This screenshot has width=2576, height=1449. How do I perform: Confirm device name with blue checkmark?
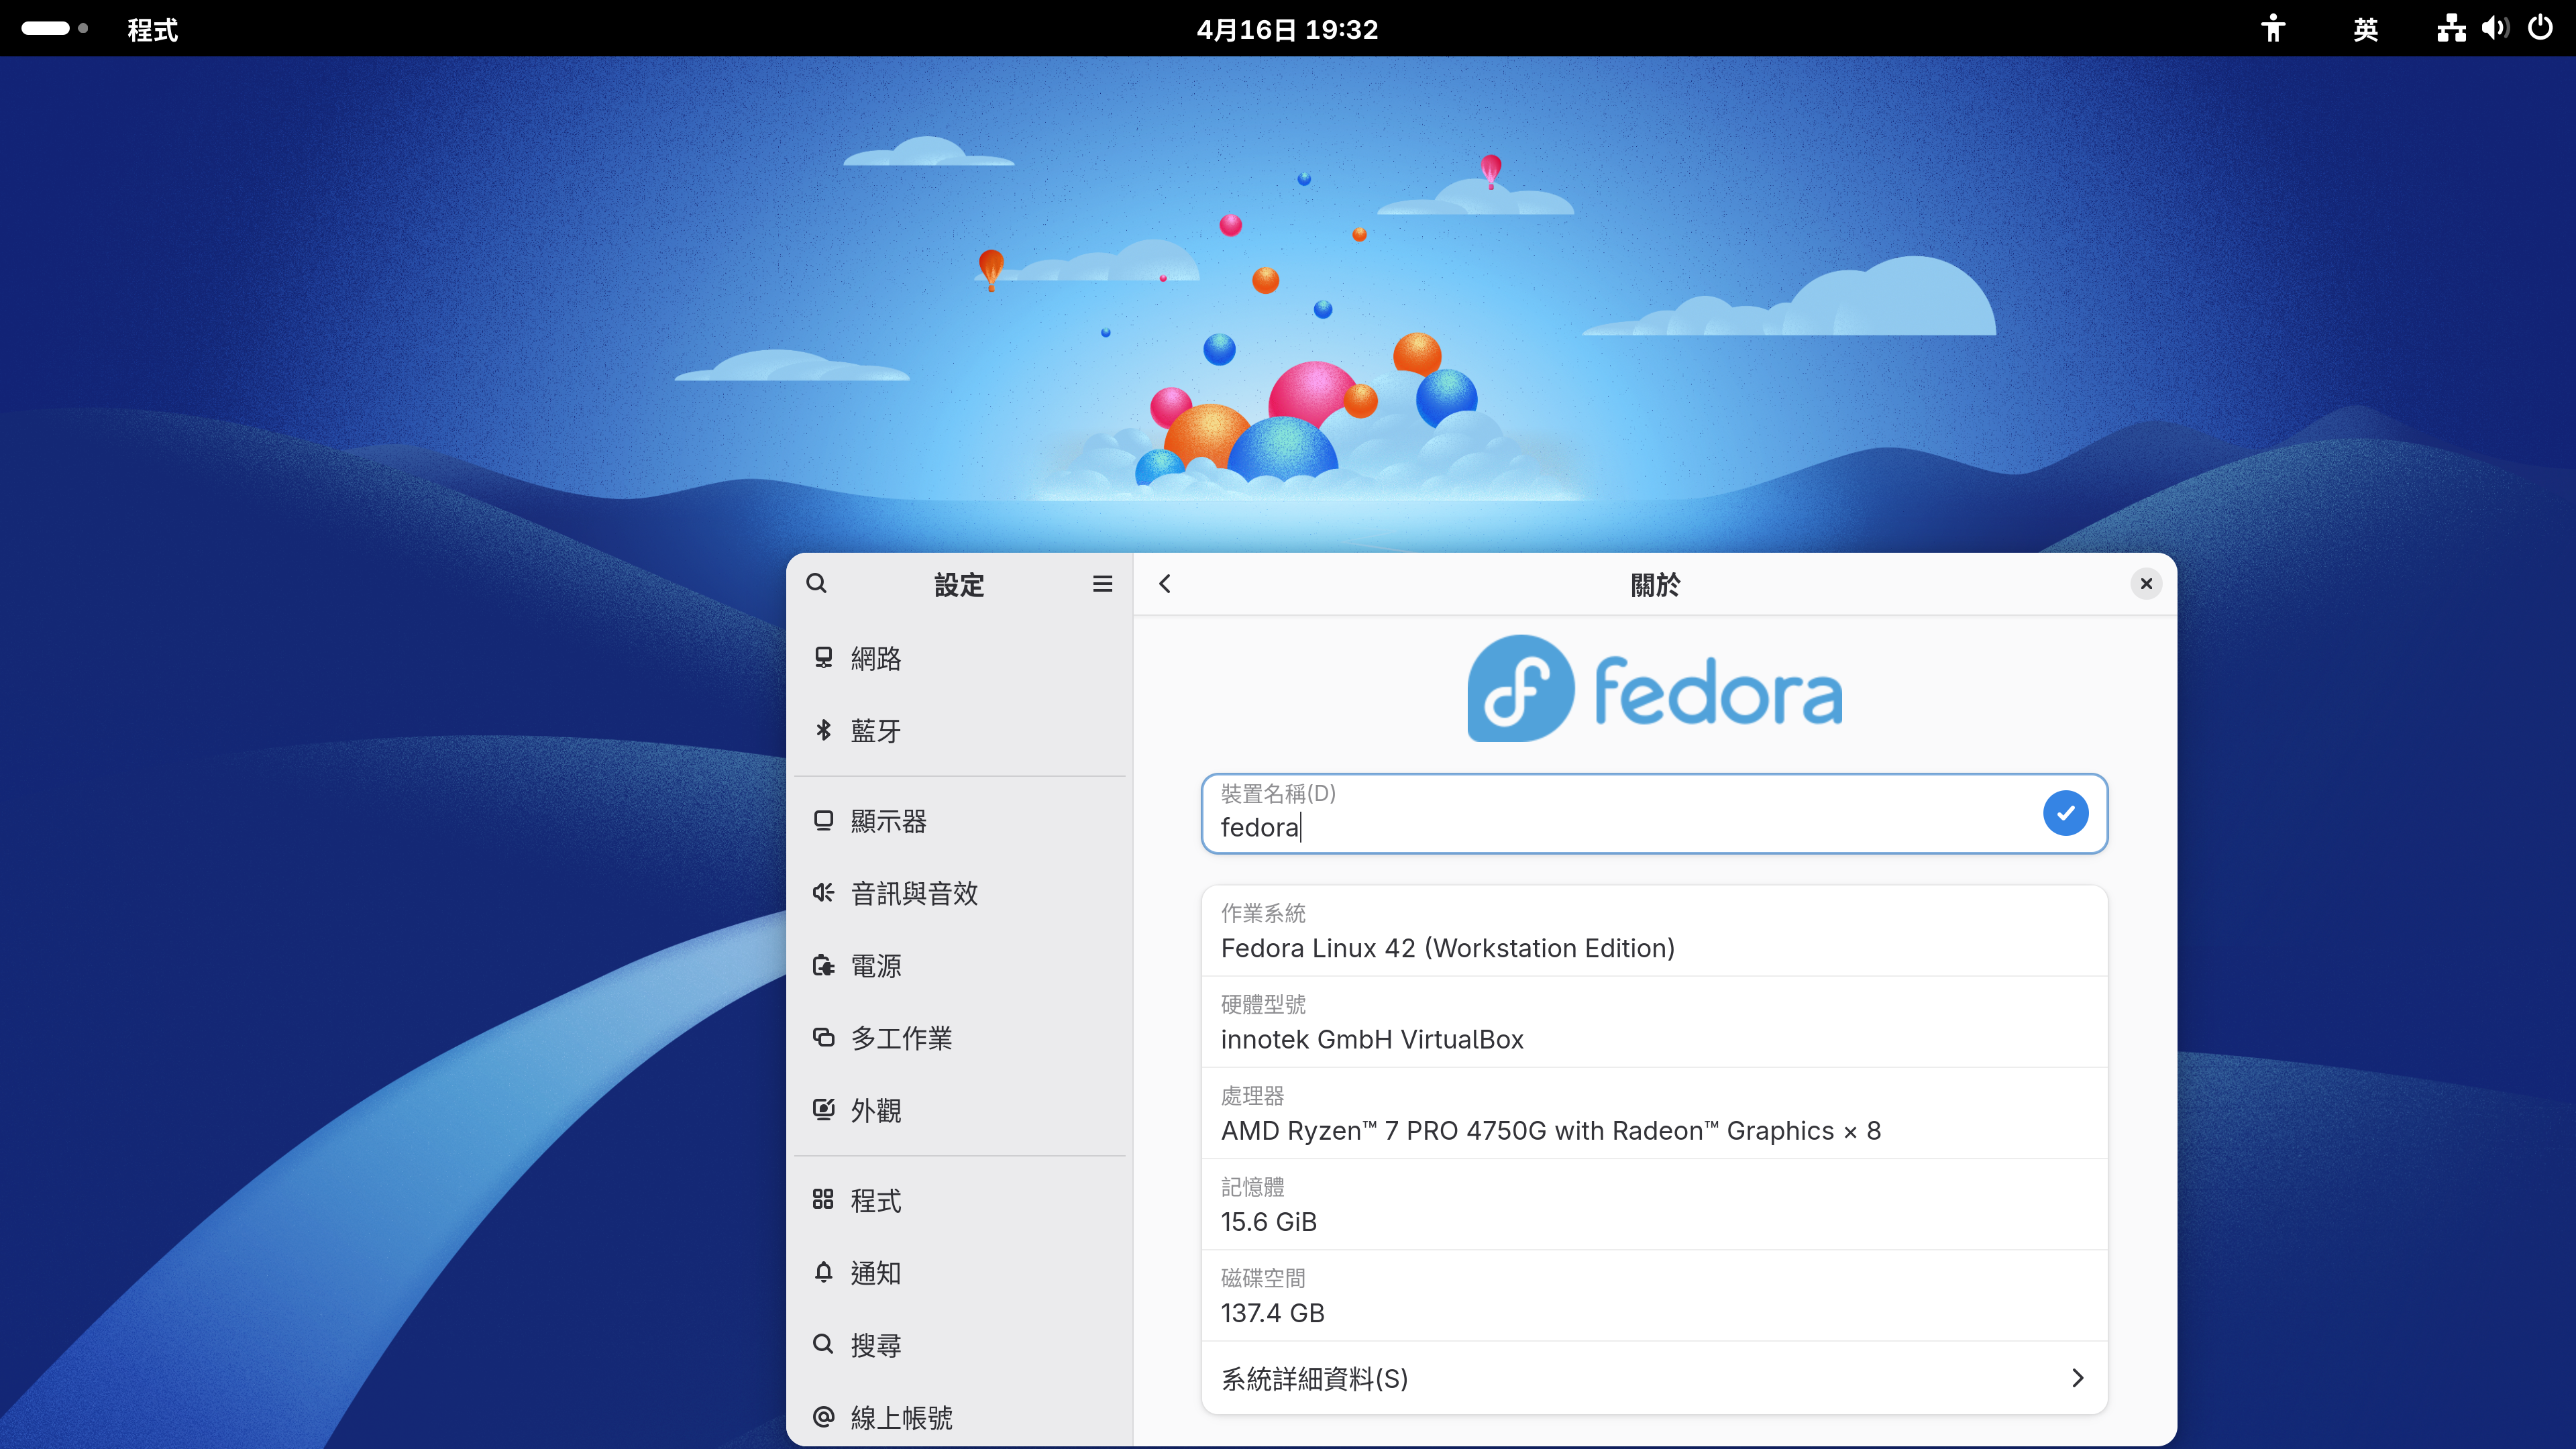click(x=2065, y=813)
